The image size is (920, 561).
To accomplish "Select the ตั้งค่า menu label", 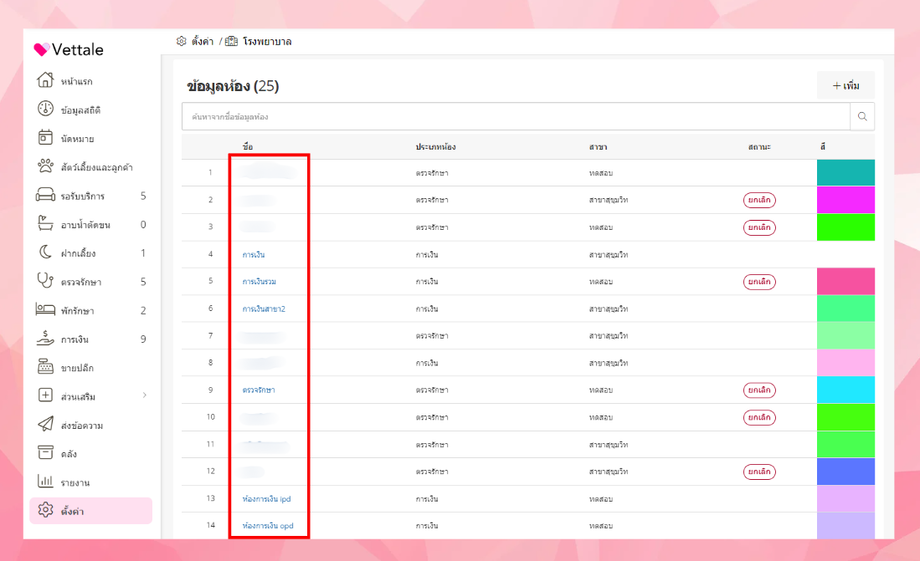I will pyautogui.click(x=72, y=512).
